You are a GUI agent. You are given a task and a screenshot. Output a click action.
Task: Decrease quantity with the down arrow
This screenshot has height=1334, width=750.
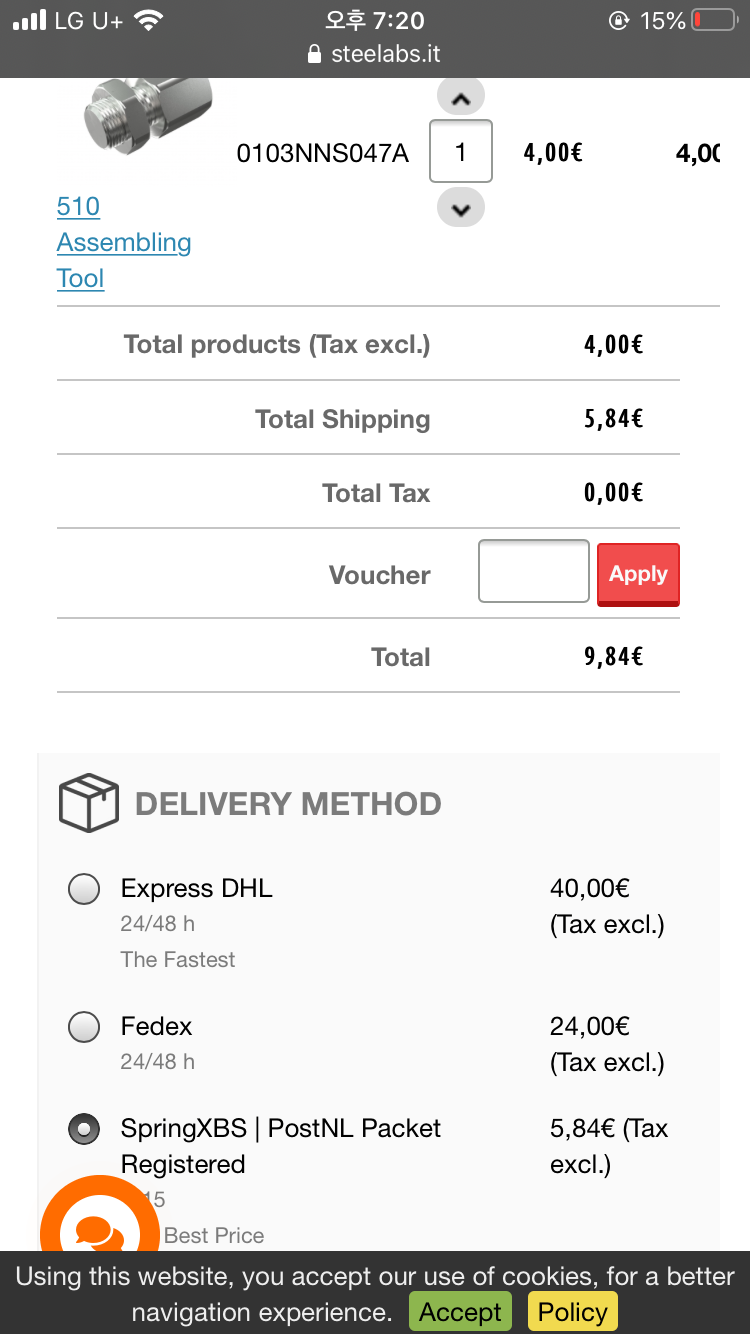pyautogui.click(x=461, y=209)
